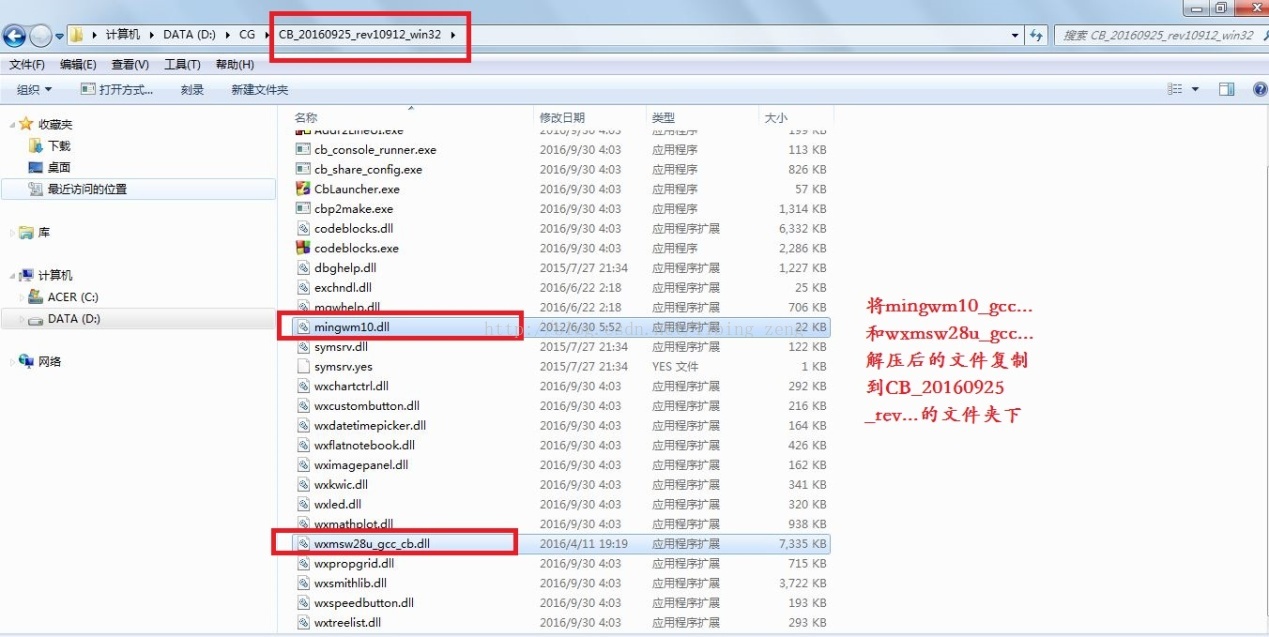This screenshot has height=637, width=1269.
Task: Click file name wxspeedbutton.dll
Action: [364, 603]
